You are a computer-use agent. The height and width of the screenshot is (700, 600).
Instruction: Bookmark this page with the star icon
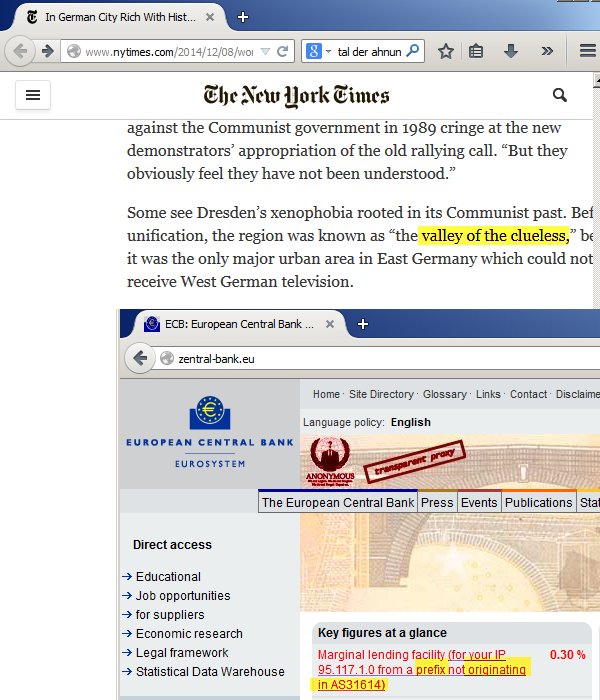click(x=446, y=51)
